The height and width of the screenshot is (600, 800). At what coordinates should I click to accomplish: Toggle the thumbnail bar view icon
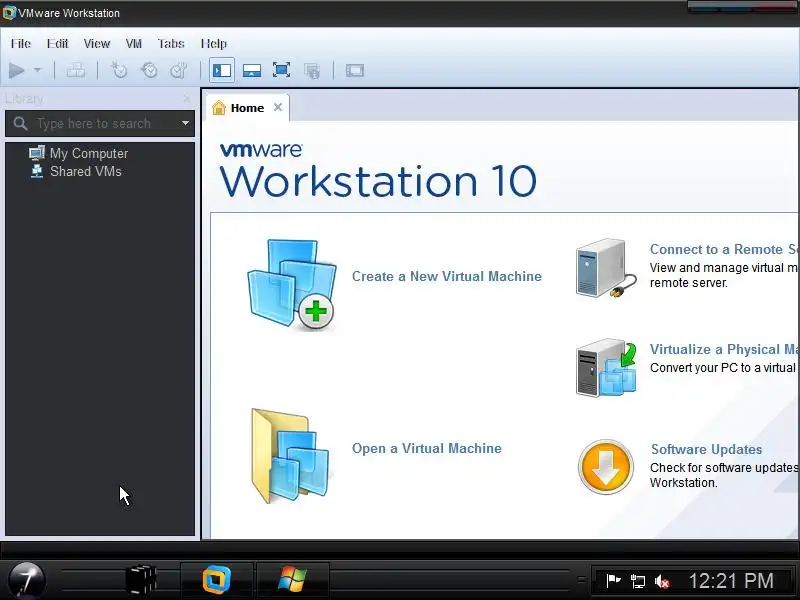252,70
